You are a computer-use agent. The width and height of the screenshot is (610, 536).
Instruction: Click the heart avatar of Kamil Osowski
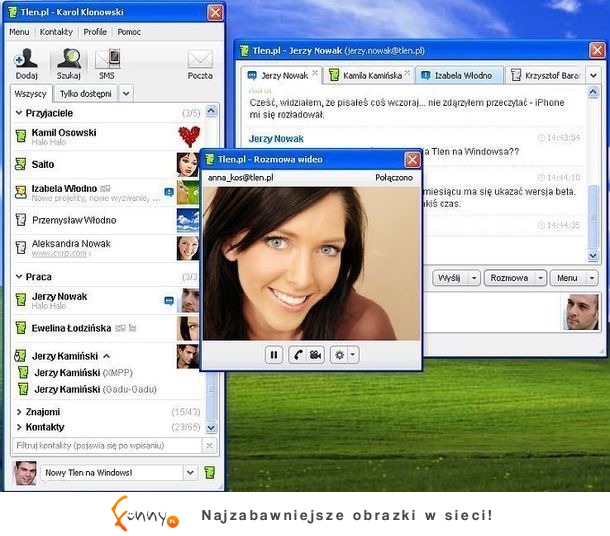[189, 137]
